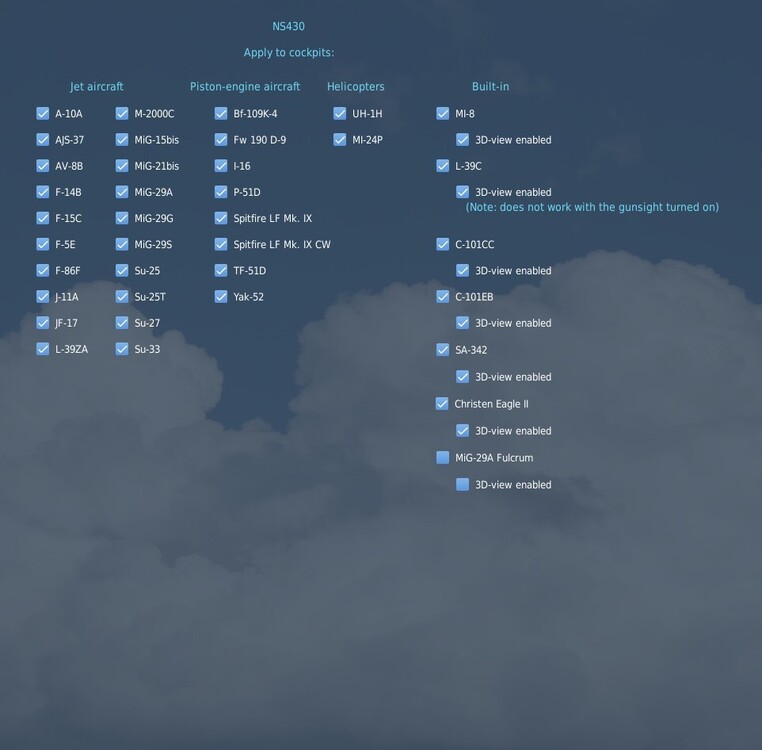Uncheck the built-in MI-8 checkbox
This screenshot has height=750, width=762.
(443, 114)
